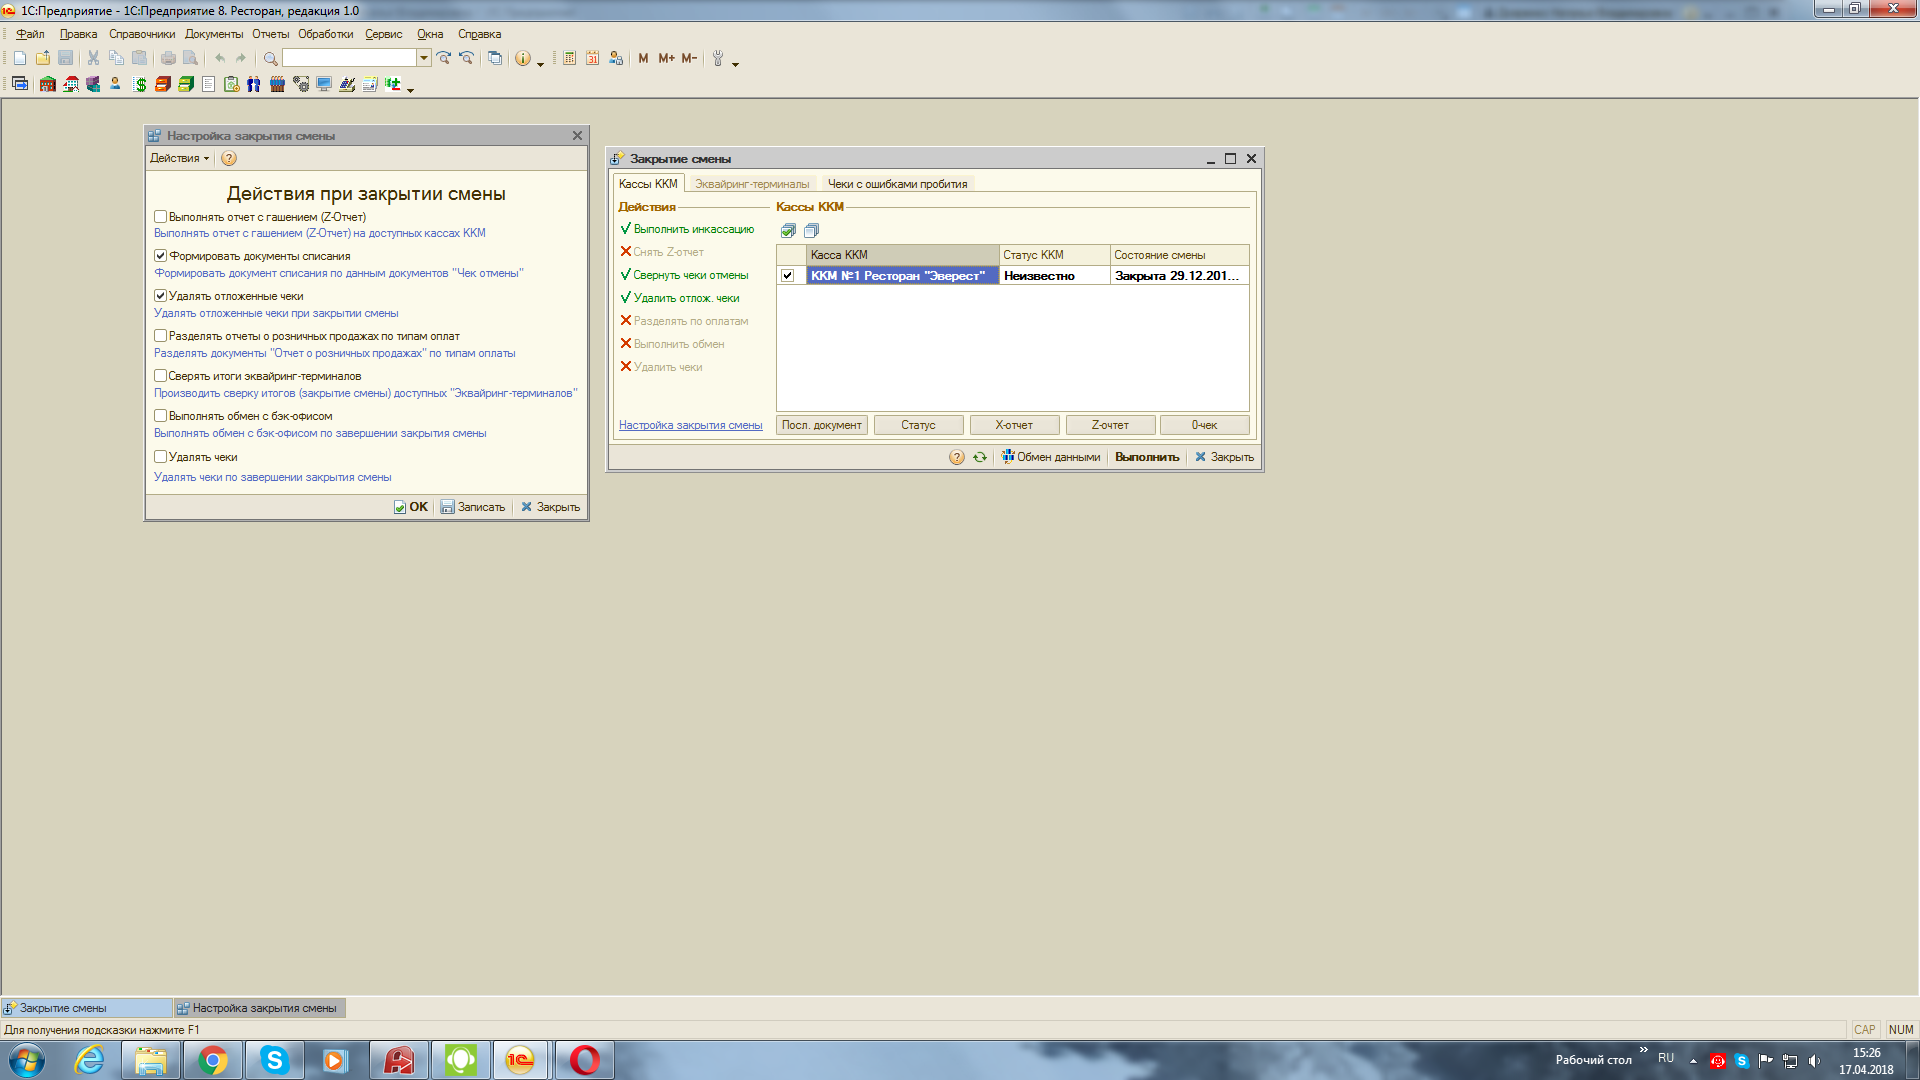
Task: Expand the search field dropdown arrow
Action: pos(424,58)
